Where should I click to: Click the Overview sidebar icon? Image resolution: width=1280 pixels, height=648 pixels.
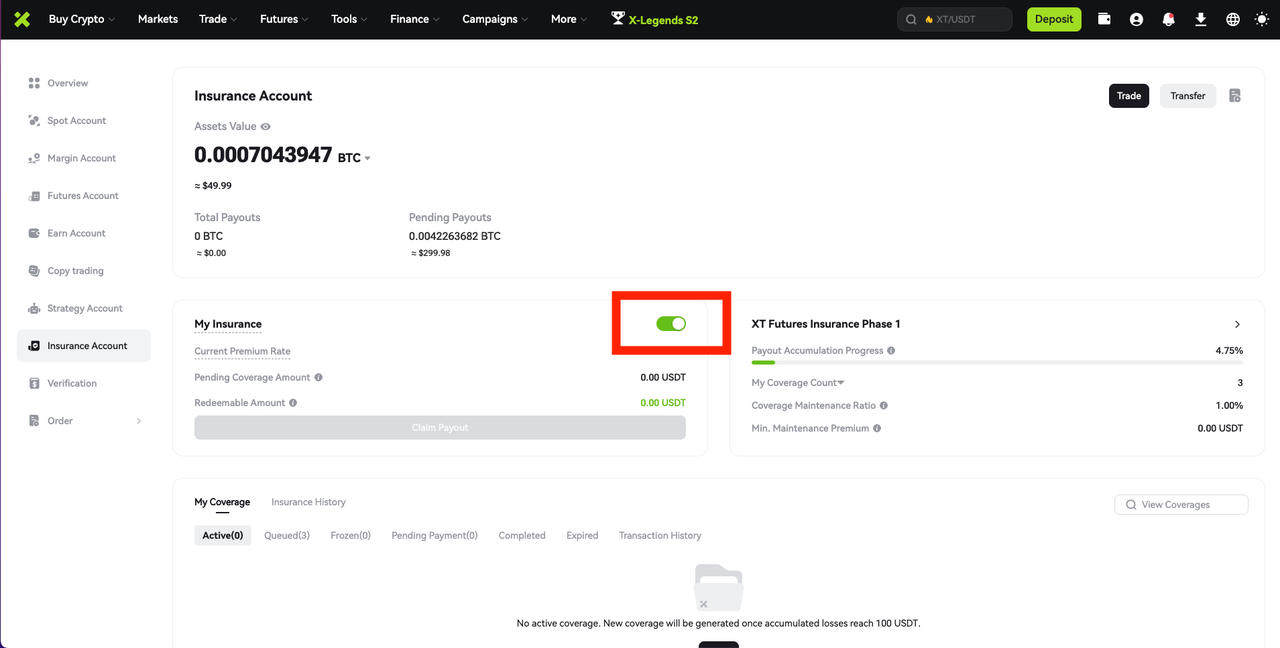pyautogui.click(x=34, y=83)
